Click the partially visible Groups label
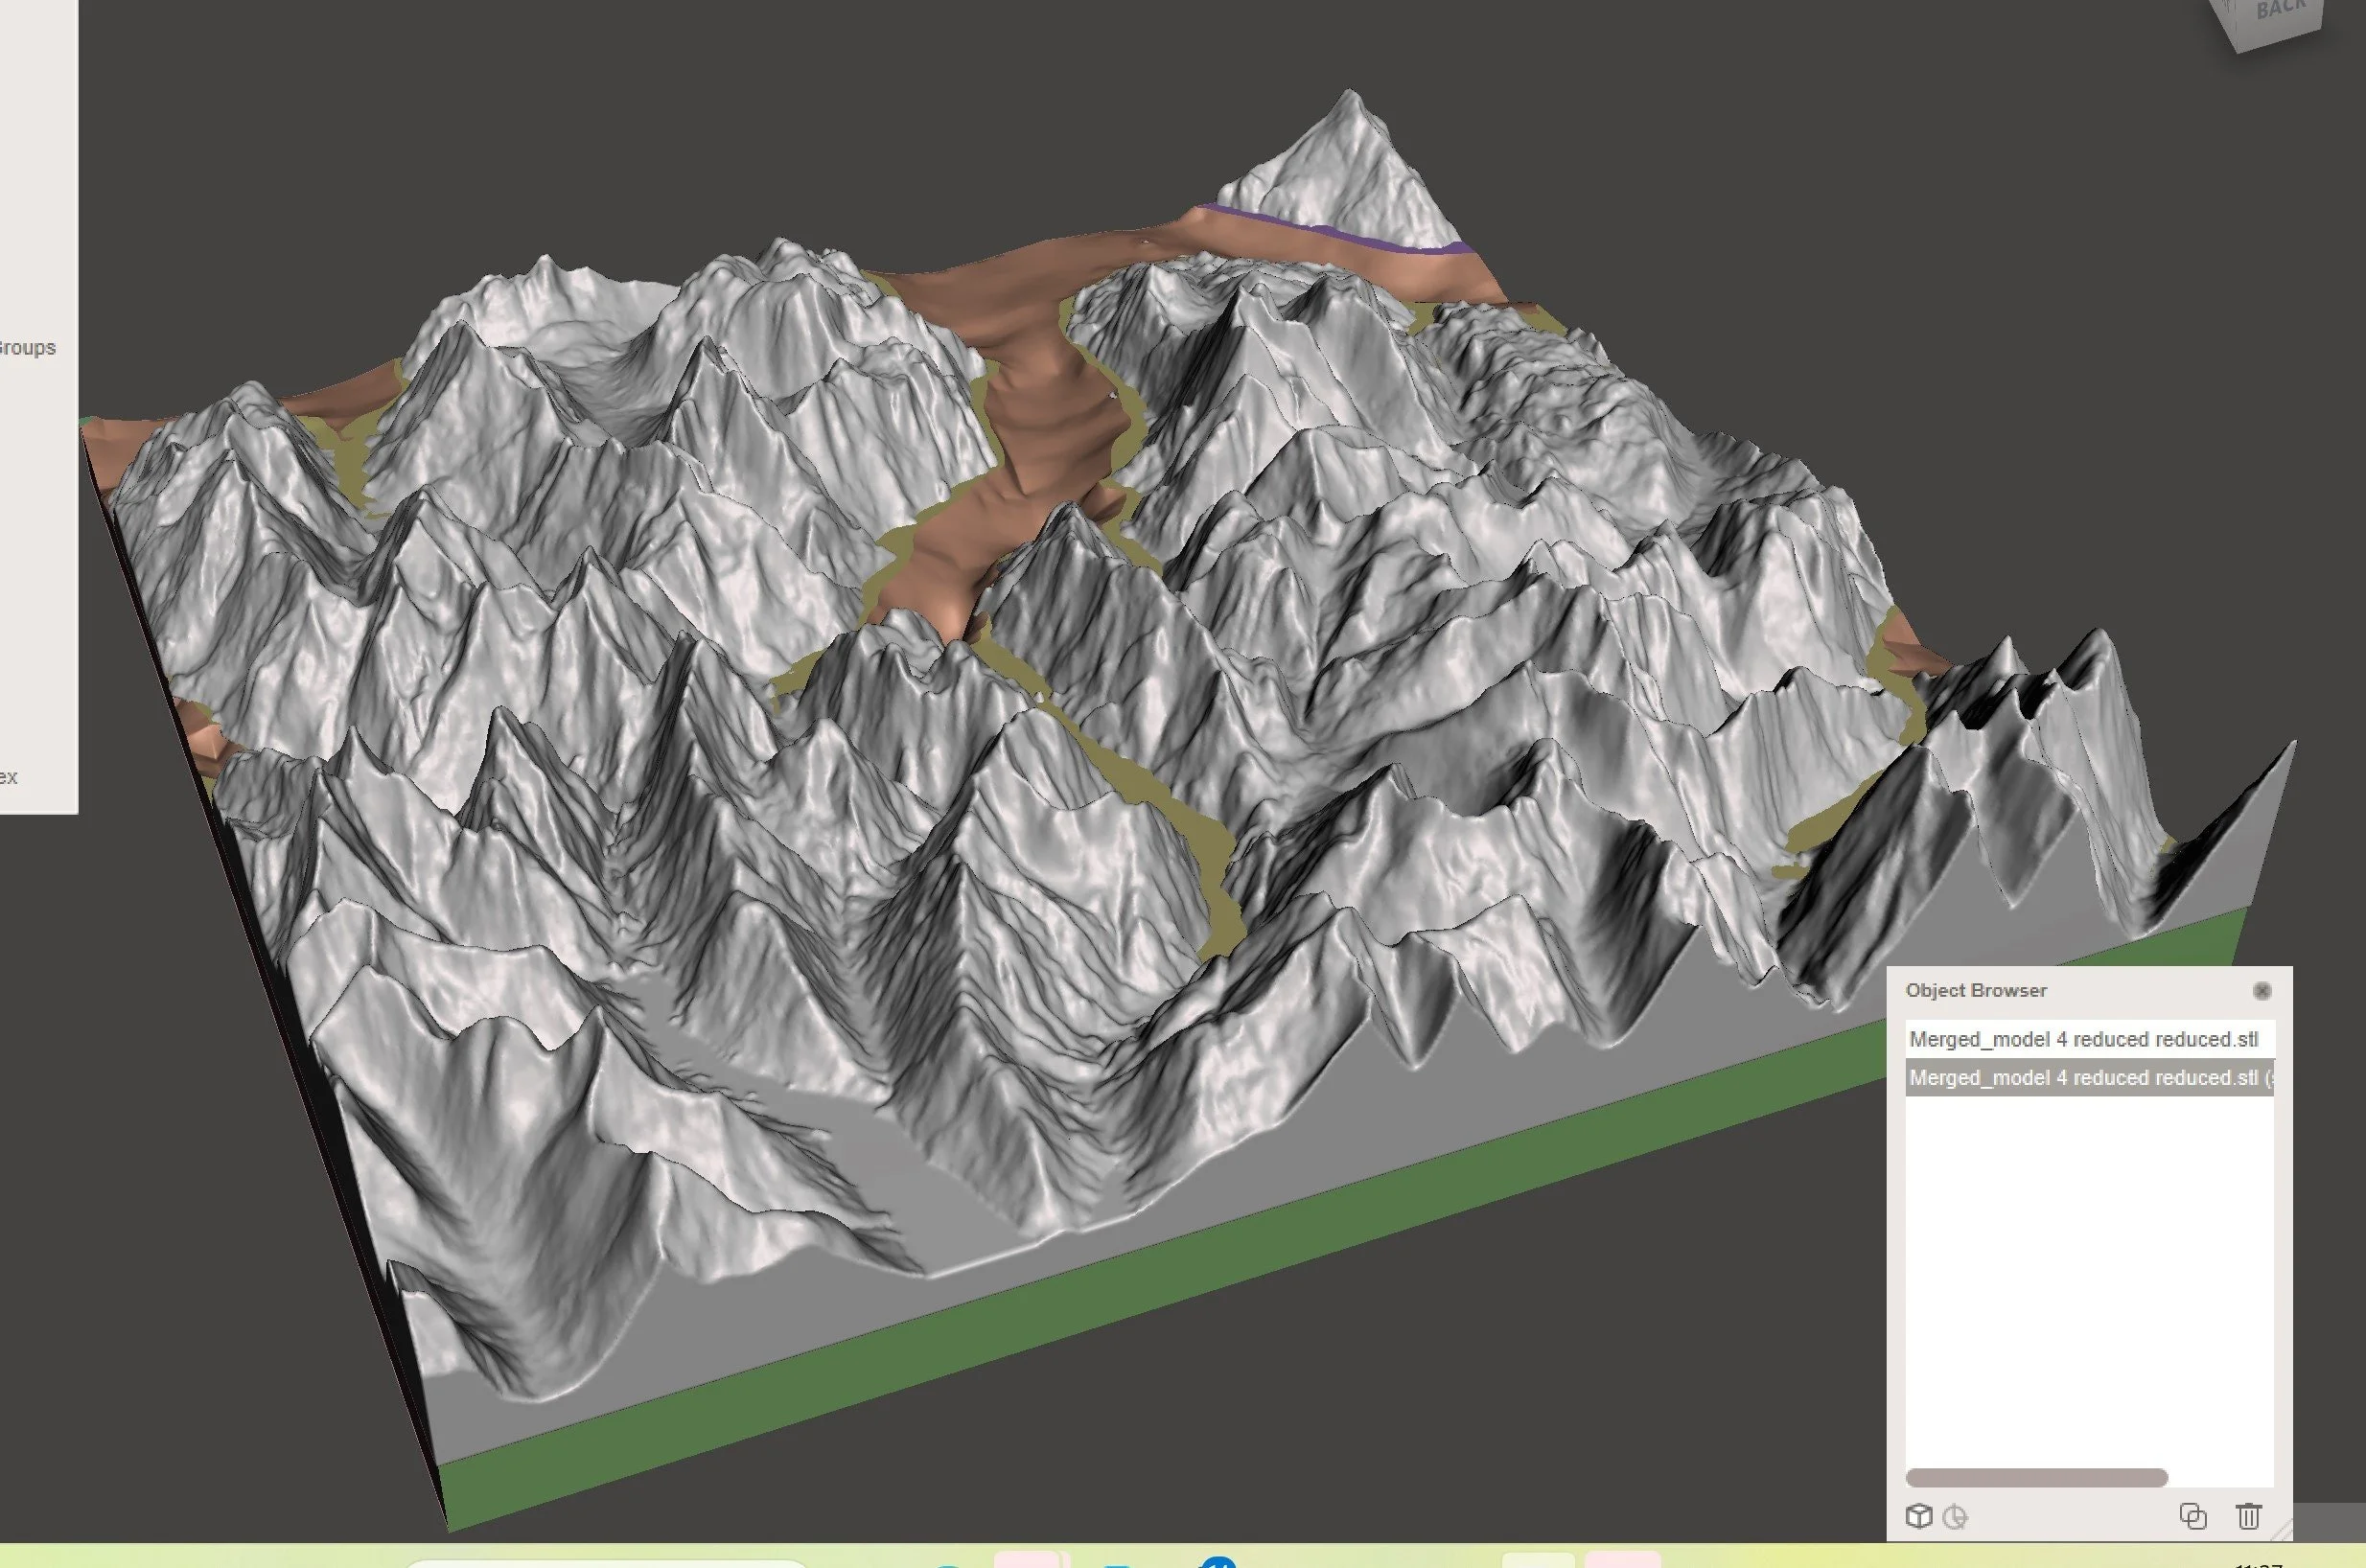Image resolution: width=2366 pixels, height=1568 pixels. pos(28,348)
